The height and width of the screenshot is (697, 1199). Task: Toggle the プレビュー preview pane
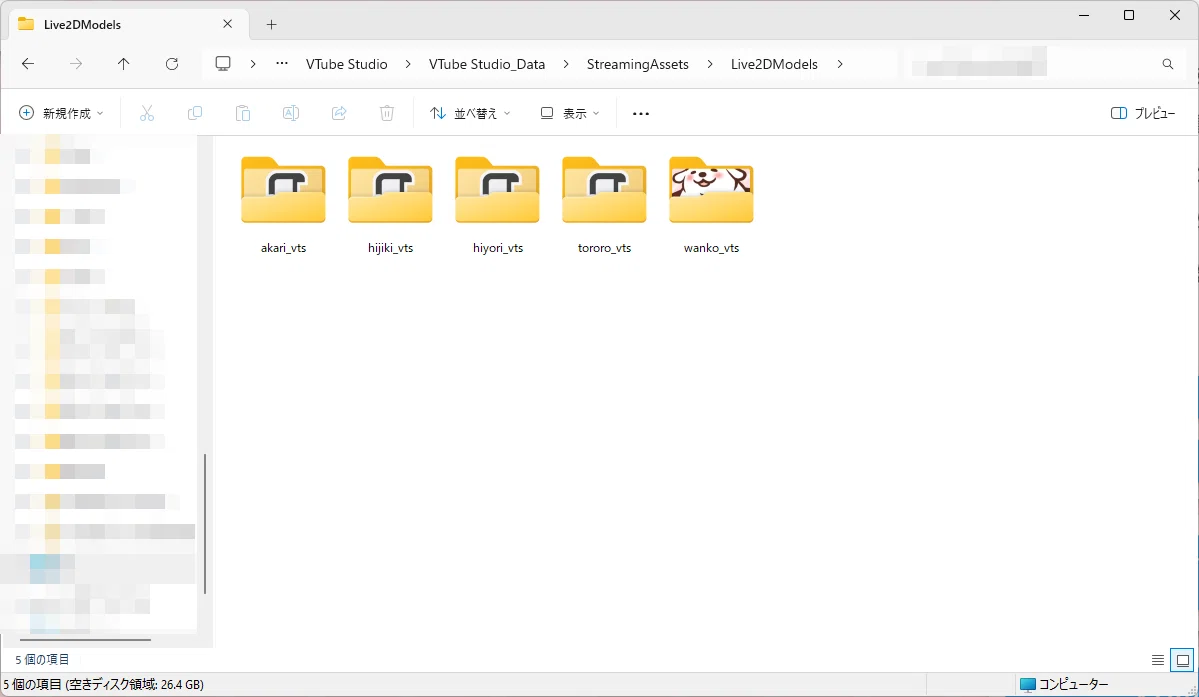[1142, 113]
